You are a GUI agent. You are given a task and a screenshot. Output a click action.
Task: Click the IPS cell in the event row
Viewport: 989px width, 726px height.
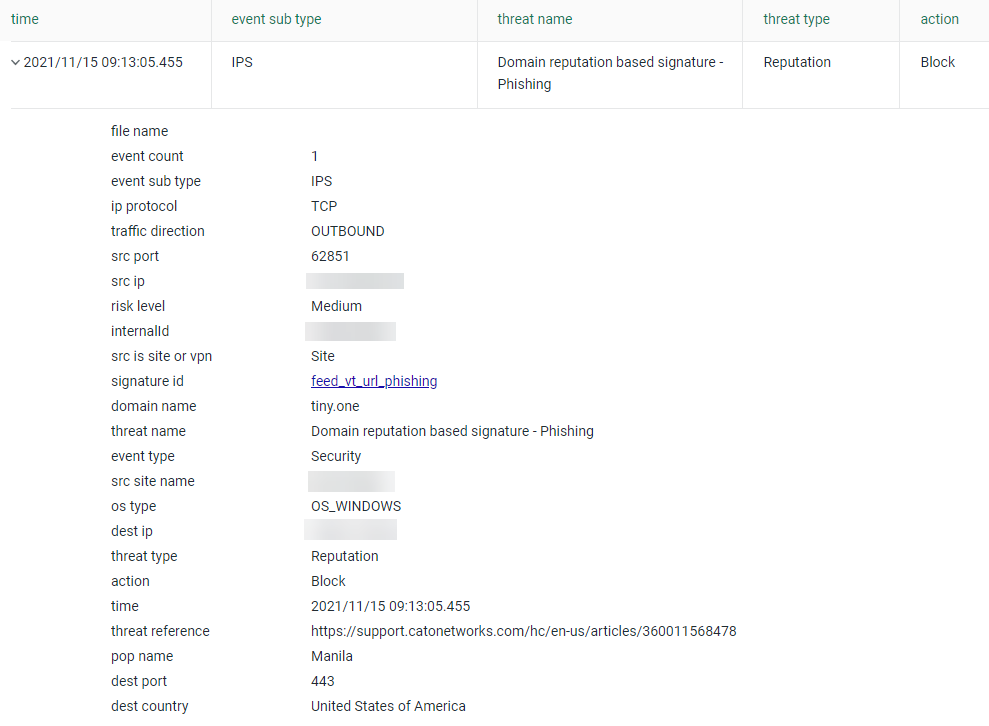point(242,62)
